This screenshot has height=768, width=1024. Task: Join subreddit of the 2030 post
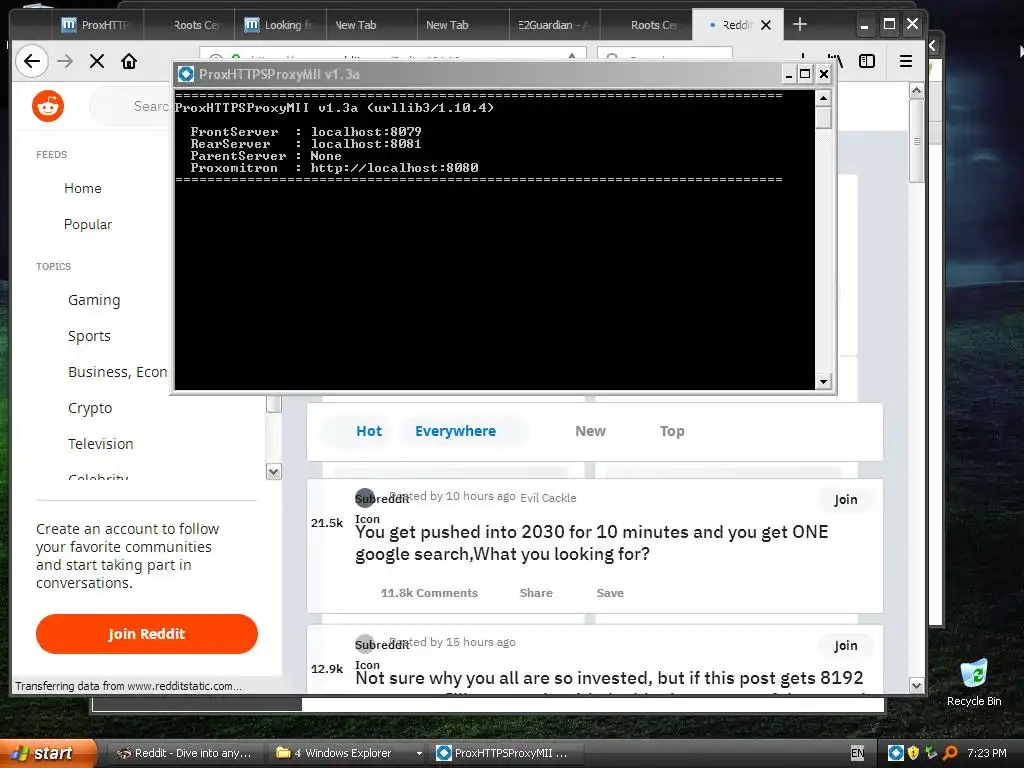click(x=846, y=500)
